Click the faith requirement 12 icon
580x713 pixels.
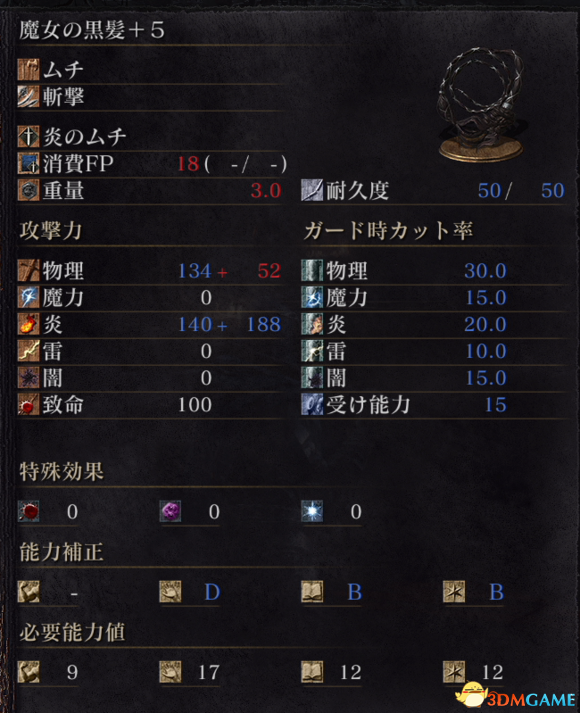(454, 672)
